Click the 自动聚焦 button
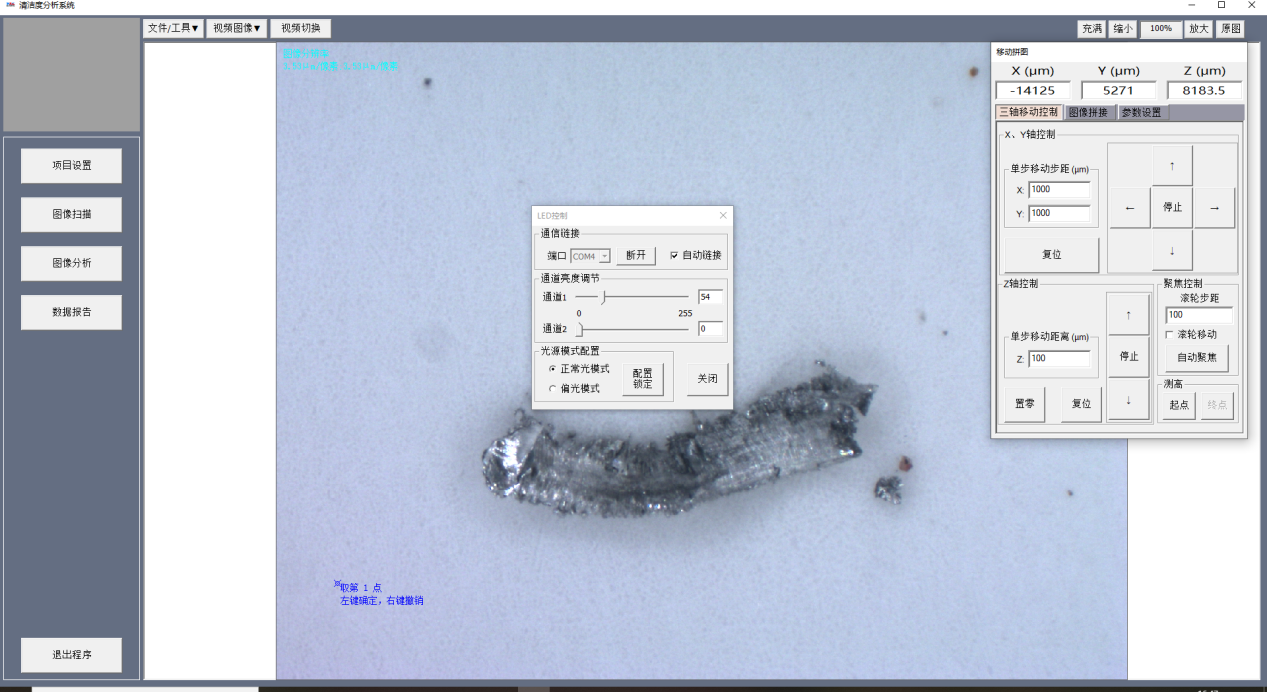The image size is (1267, 692). click(1197, 358)
